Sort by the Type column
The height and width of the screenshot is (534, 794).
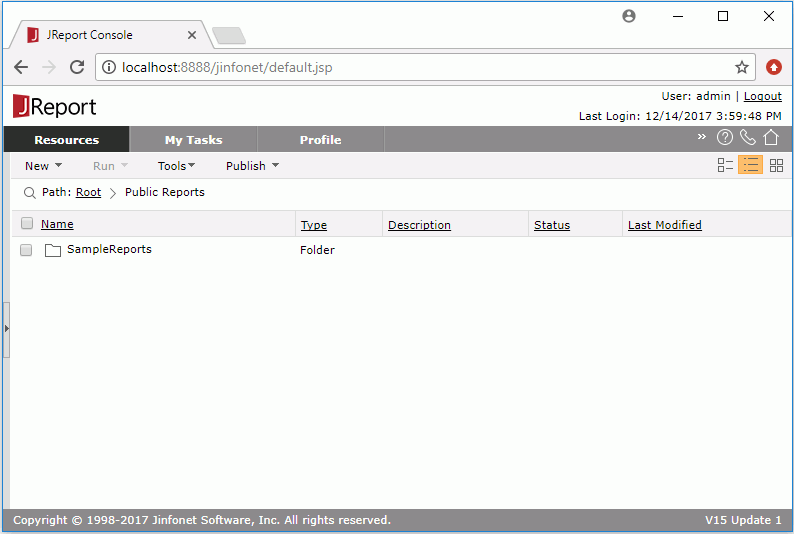tap(314, 225)
